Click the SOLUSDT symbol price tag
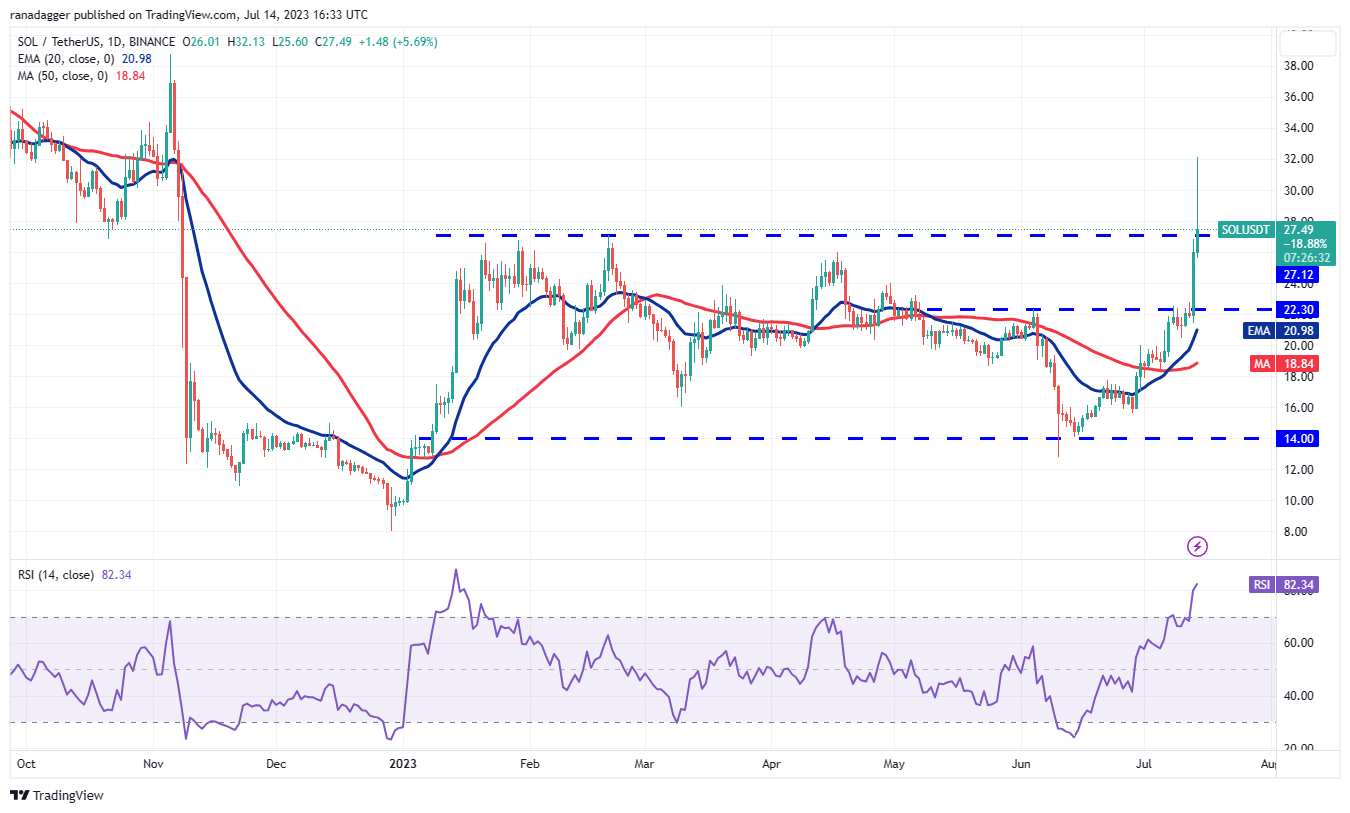Screen dimensions: 1350x813 pyautogui.click(x=1245, y=229)
